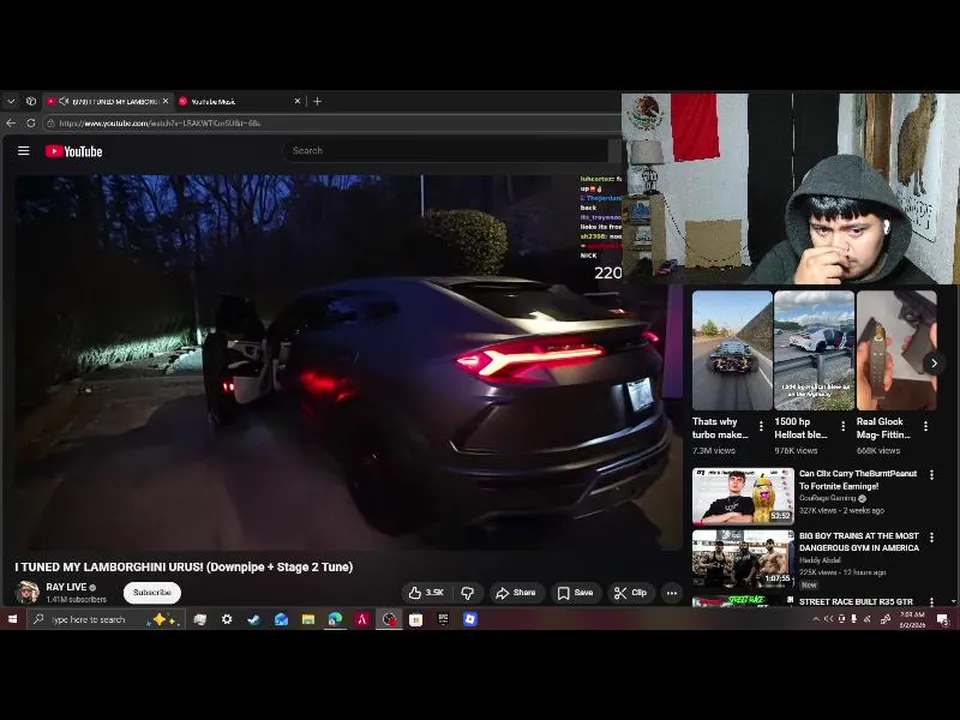The width and height of the screenshot is (960, 720).
Task: Open options menu for 'Can Clix Carry' video
Action: tap(932, 474)
